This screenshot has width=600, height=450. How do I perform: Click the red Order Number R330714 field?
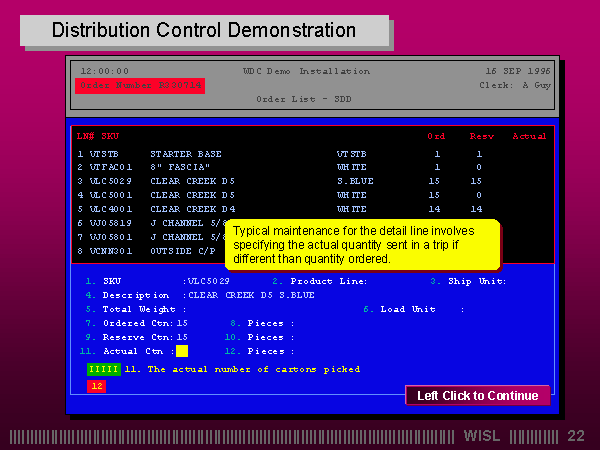(x=140, y=85)
